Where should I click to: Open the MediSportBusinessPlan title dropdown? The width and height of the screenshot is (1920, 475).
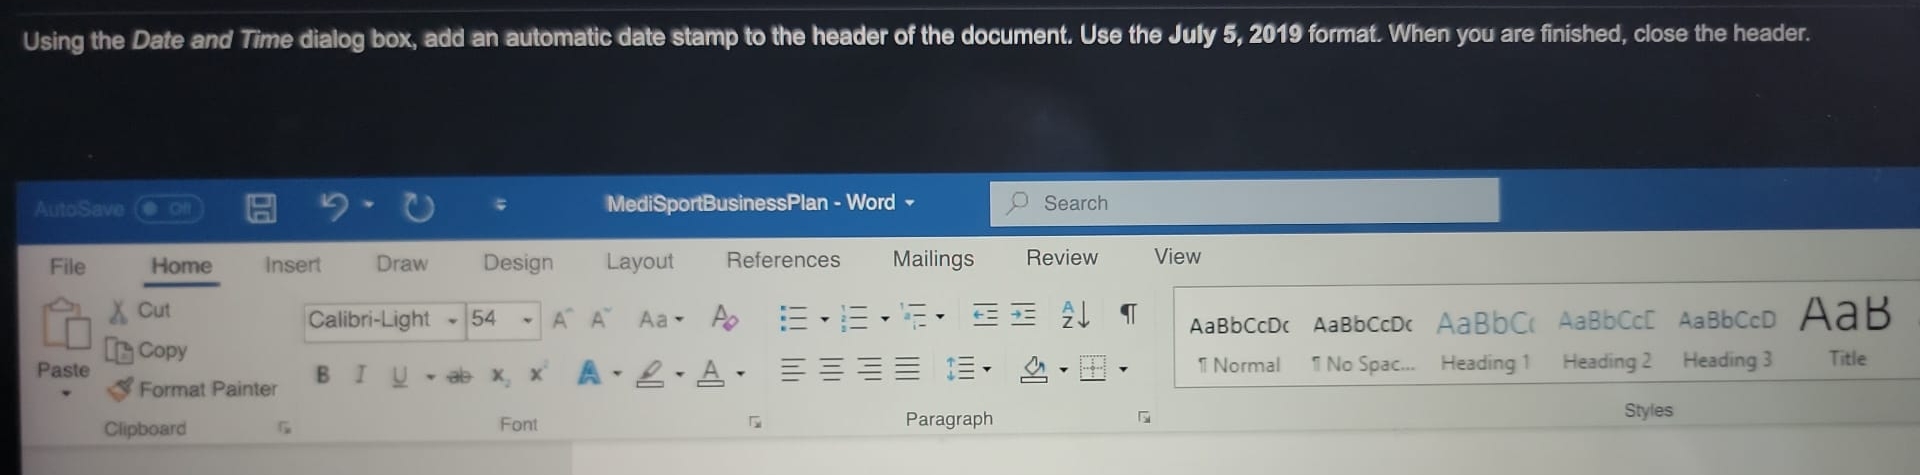point(910,202)
